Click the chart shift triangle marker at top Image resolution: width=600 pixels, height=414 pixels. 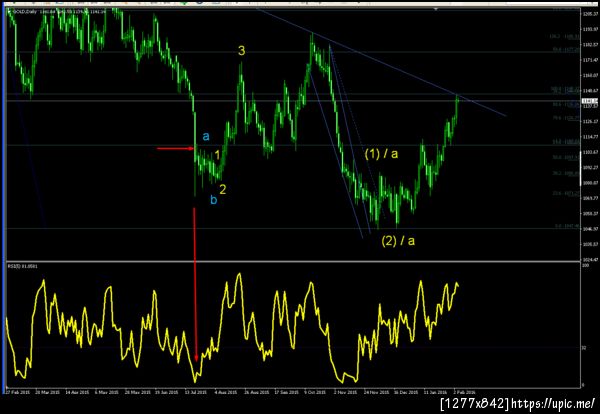pyautogui.click(x=436, y=8)
